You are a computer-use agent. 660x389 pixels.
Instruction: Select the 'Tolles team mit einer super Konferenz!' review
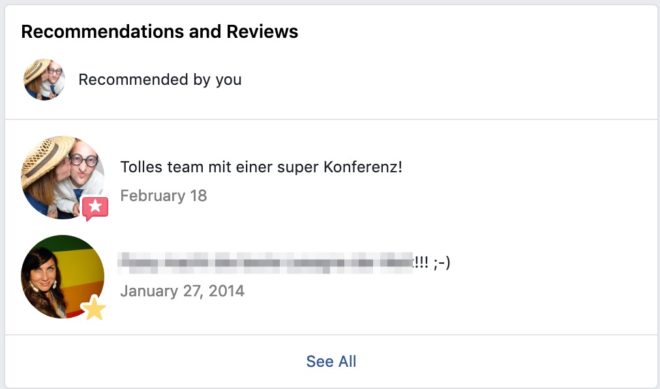coord(261,167)
